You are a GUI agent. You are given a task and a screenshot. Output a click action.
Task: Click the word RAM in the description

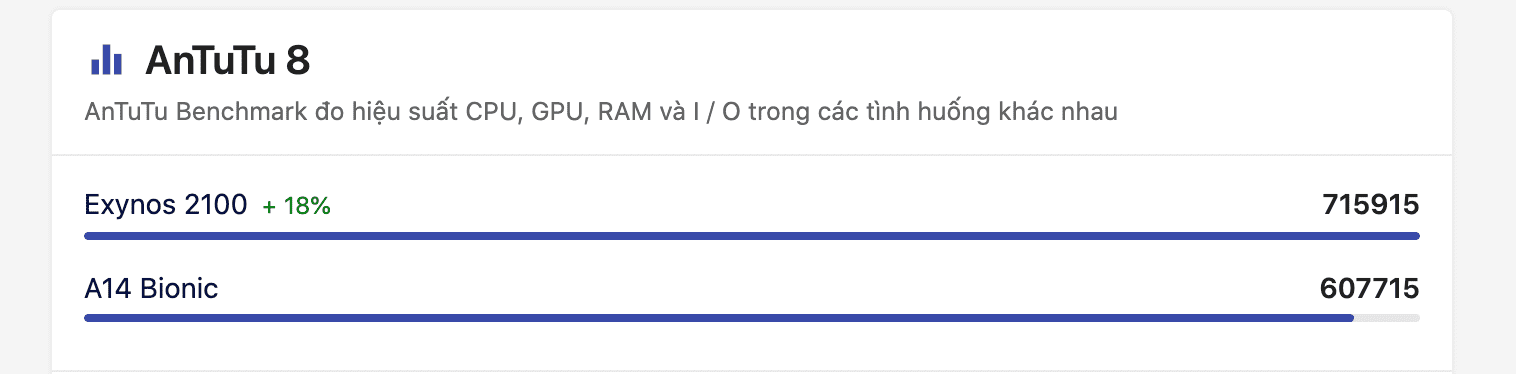coord(624,112)
